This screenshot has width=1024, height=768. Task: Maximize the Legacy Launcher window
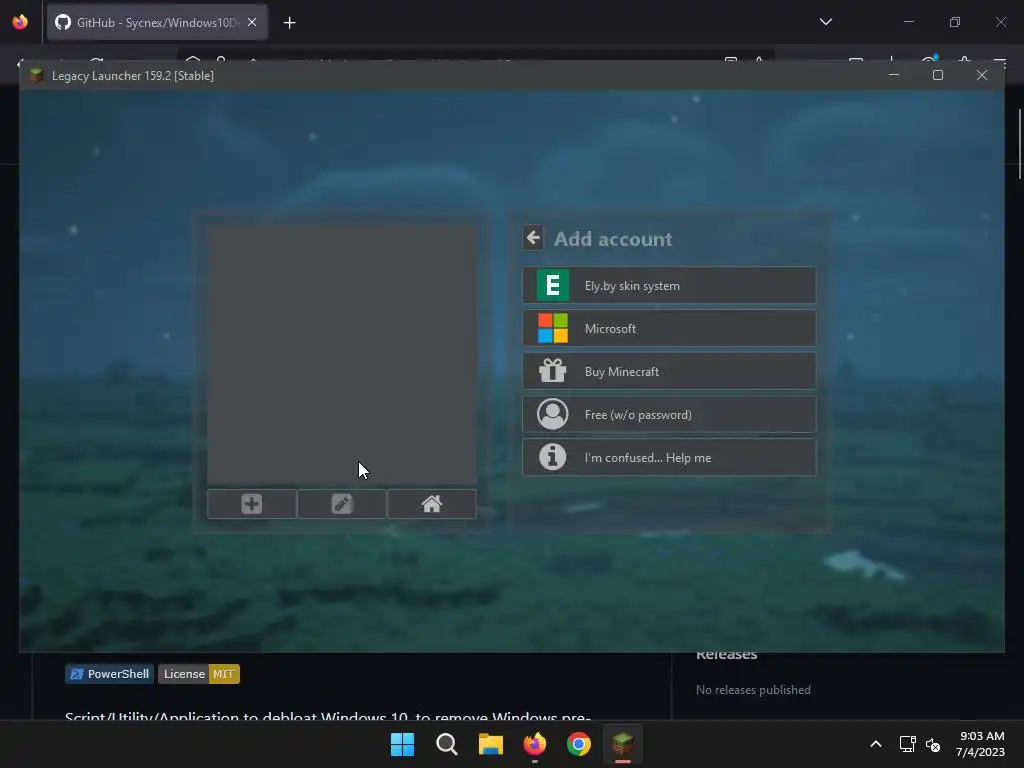click(938, 75)
